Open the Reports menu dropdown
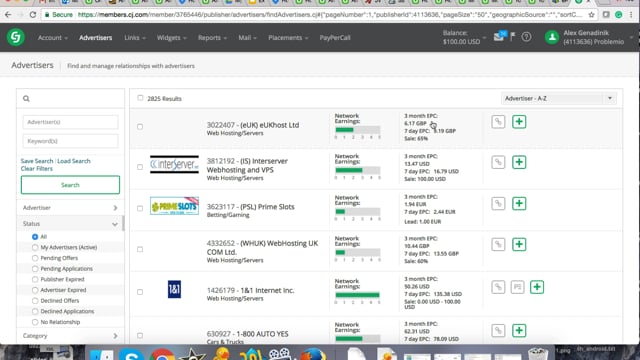 tap(212, 38)
